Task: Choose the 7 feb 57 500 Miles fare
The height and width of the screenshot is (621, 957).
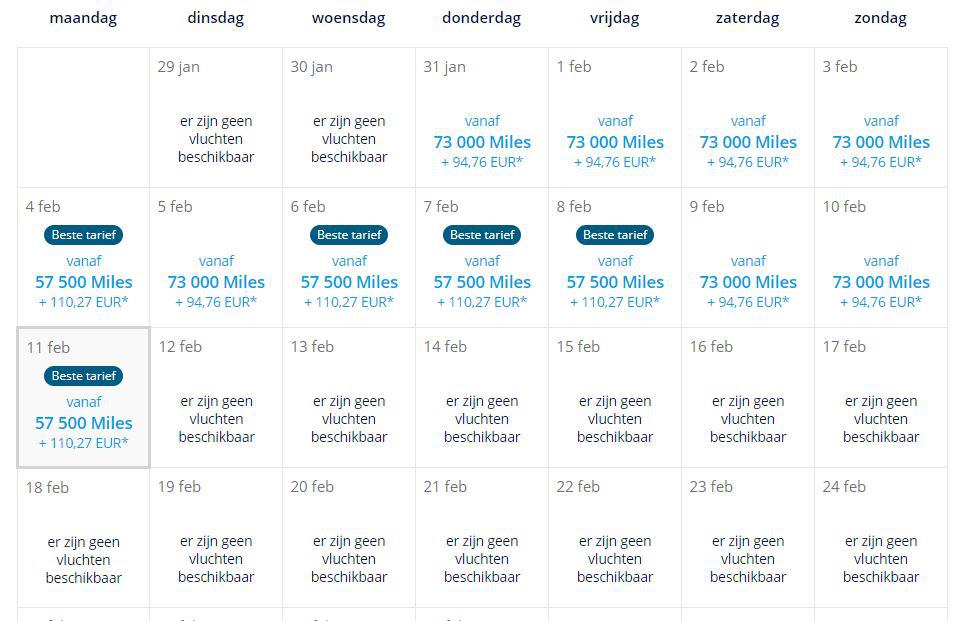Action: pyautogui.click(x=482, y=282)
